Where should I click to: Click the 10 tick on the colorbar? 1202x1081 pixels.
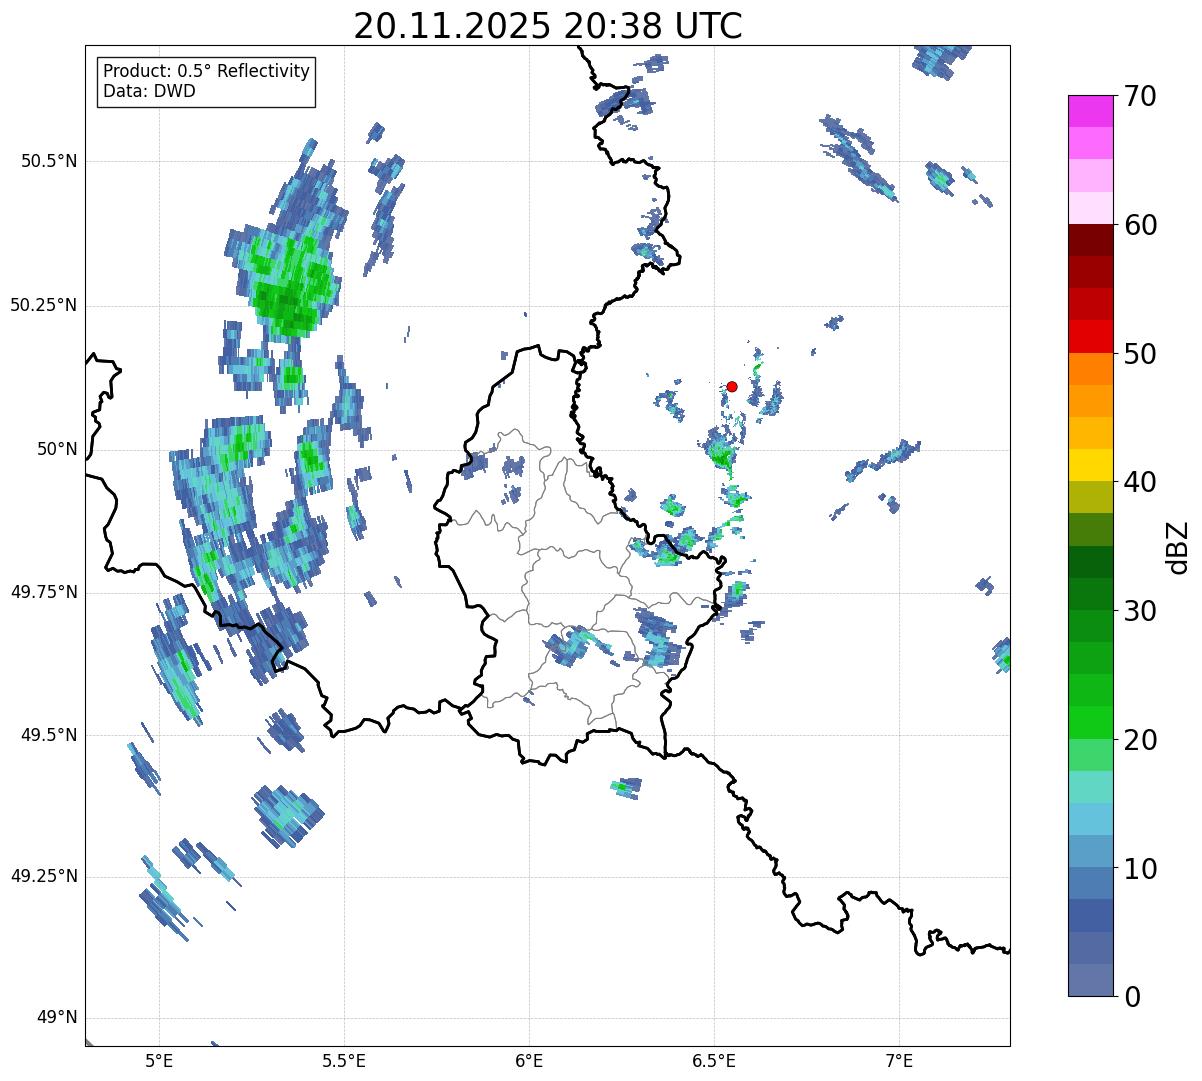coord(1140,869)
